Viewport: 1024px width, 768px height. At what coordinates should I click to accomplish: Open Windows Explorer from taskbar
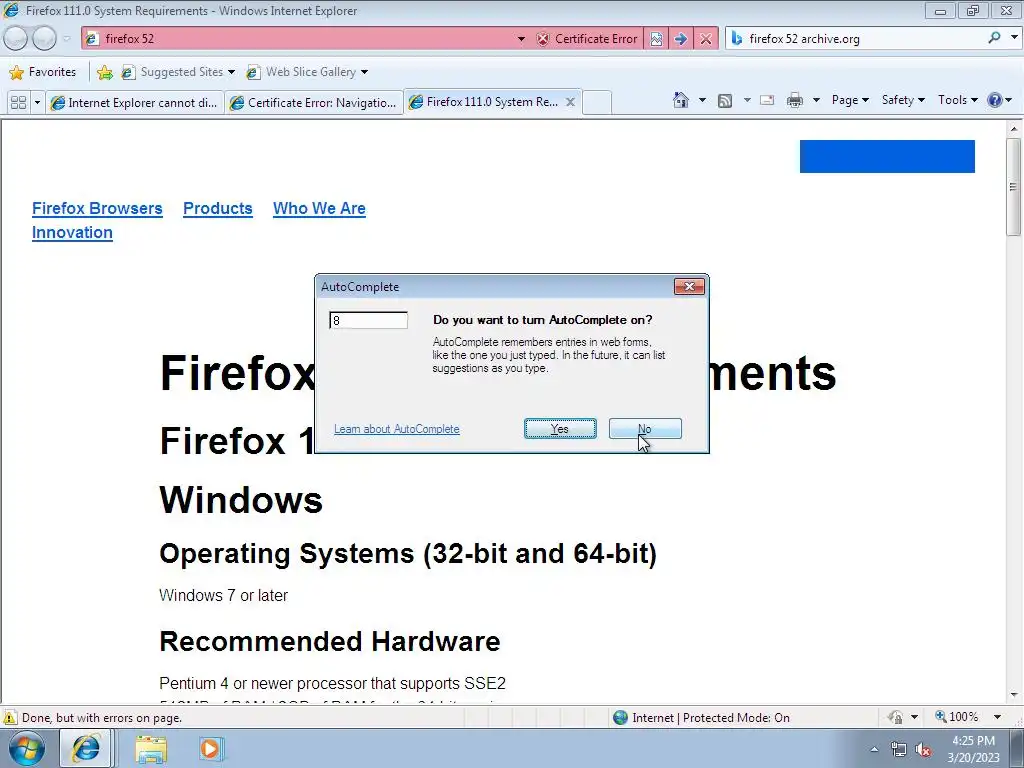(151, 748)
